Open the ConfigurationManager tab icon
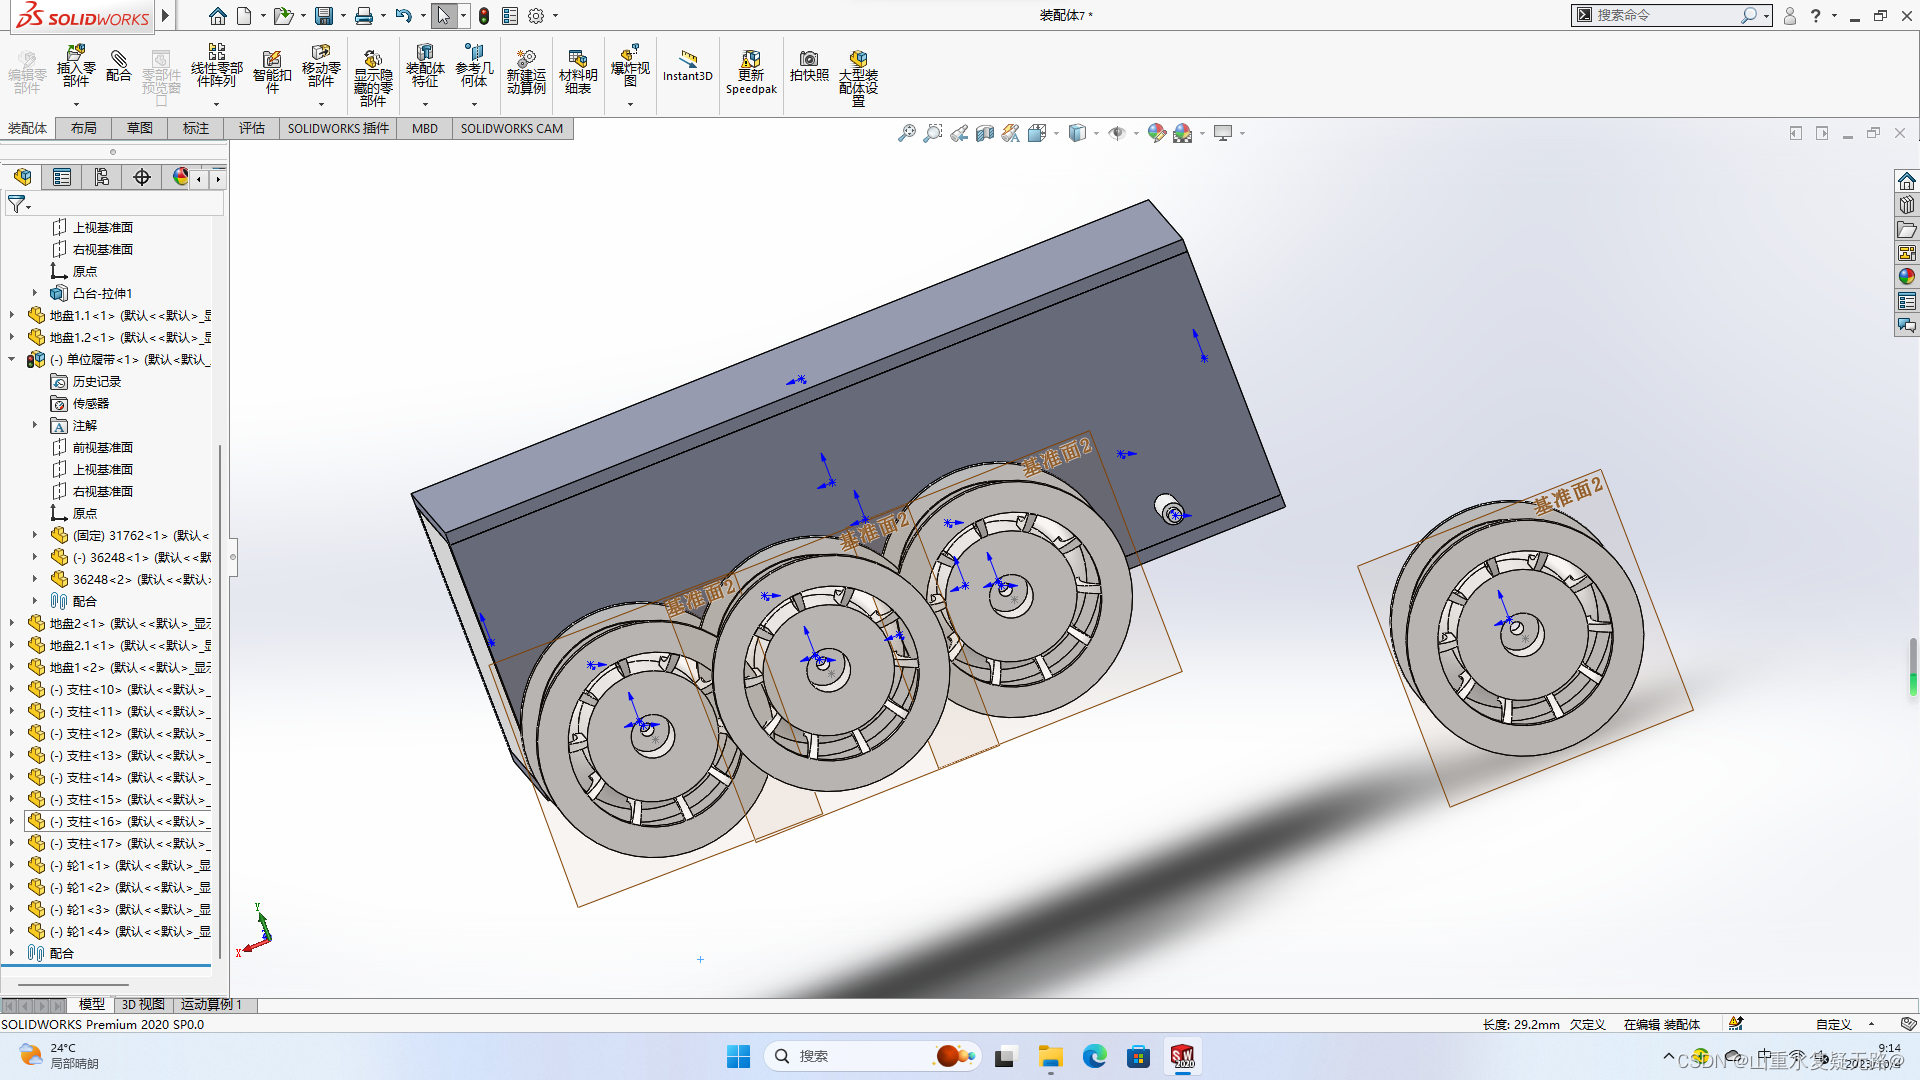 point(102,177)
